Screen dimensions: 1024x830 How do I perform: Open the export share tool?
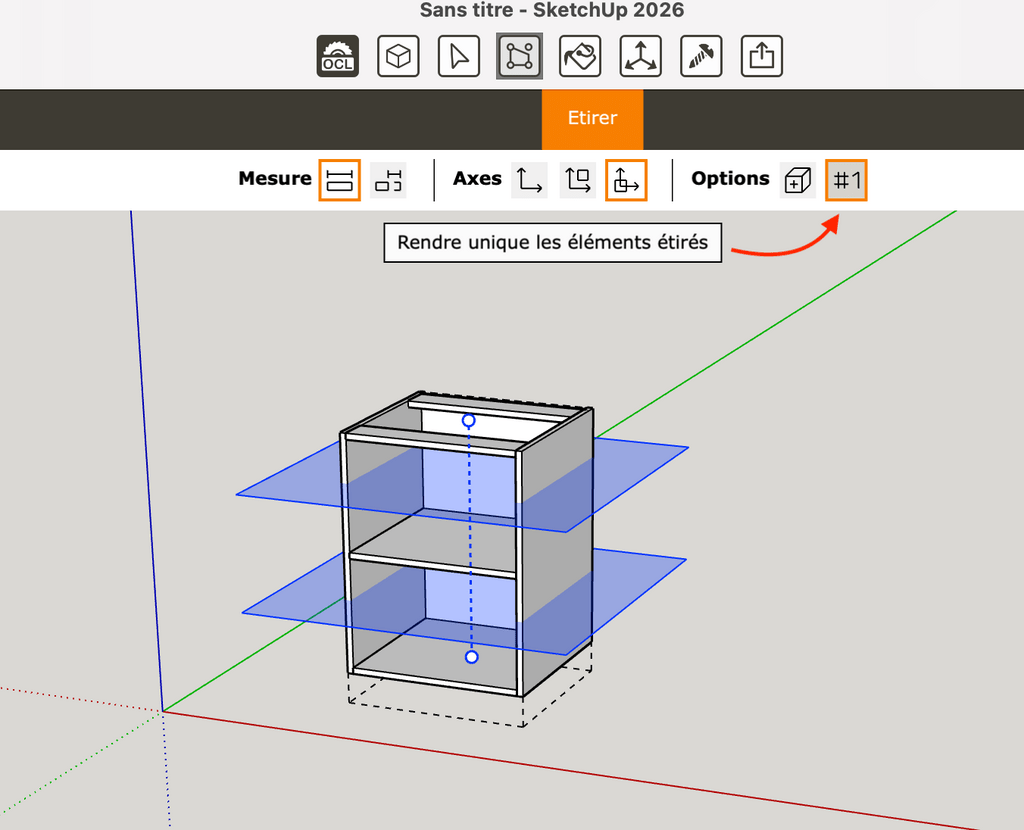[762, 57]
